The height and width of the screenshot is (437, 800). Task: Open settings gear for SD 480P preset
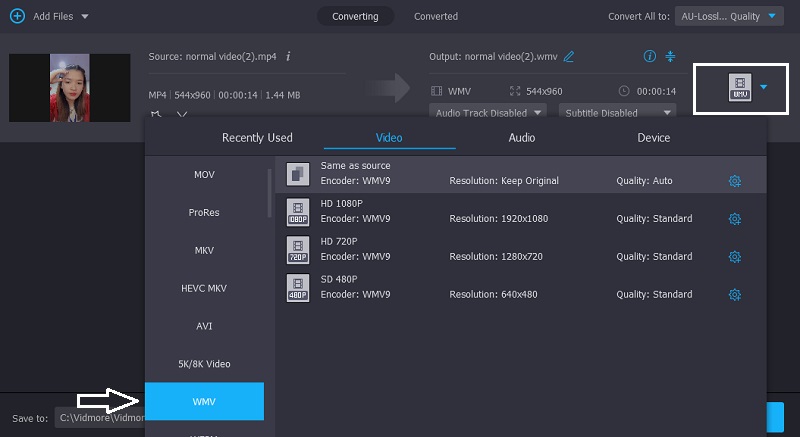[735, 295]
